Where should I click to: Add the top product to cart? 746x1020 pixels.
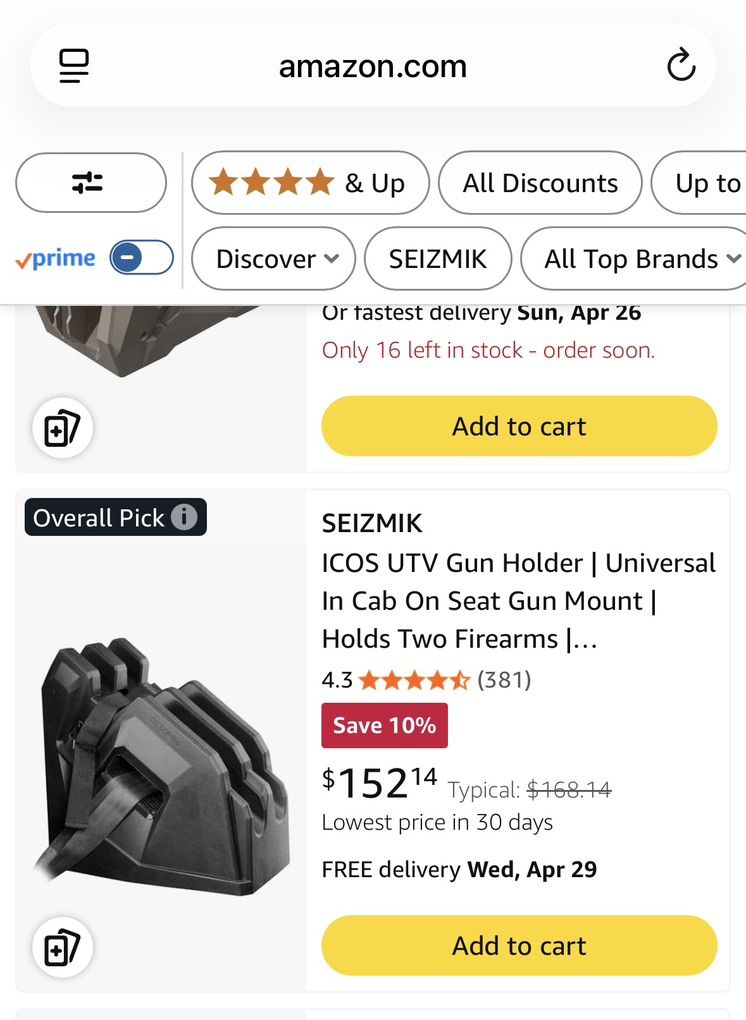pyautogui.click(x=519, y=426)
